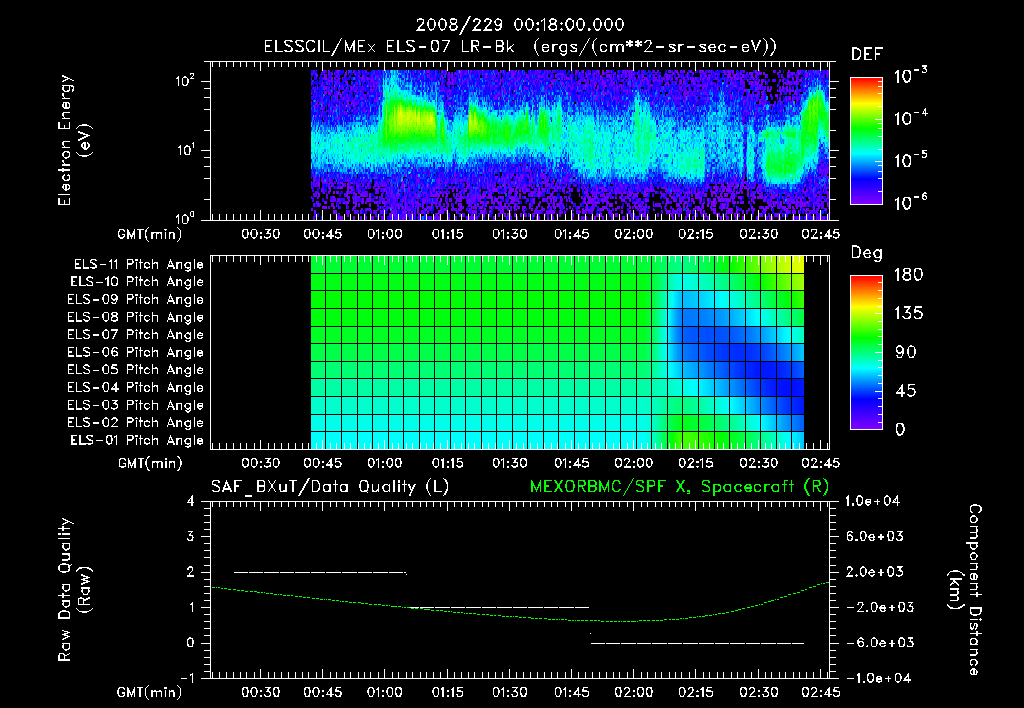Click the GMT(min) label under the spectrogram
Image resolution: width=1024 pixels, height=708 pixels.
pyautogui.click(x=150, y=234)
